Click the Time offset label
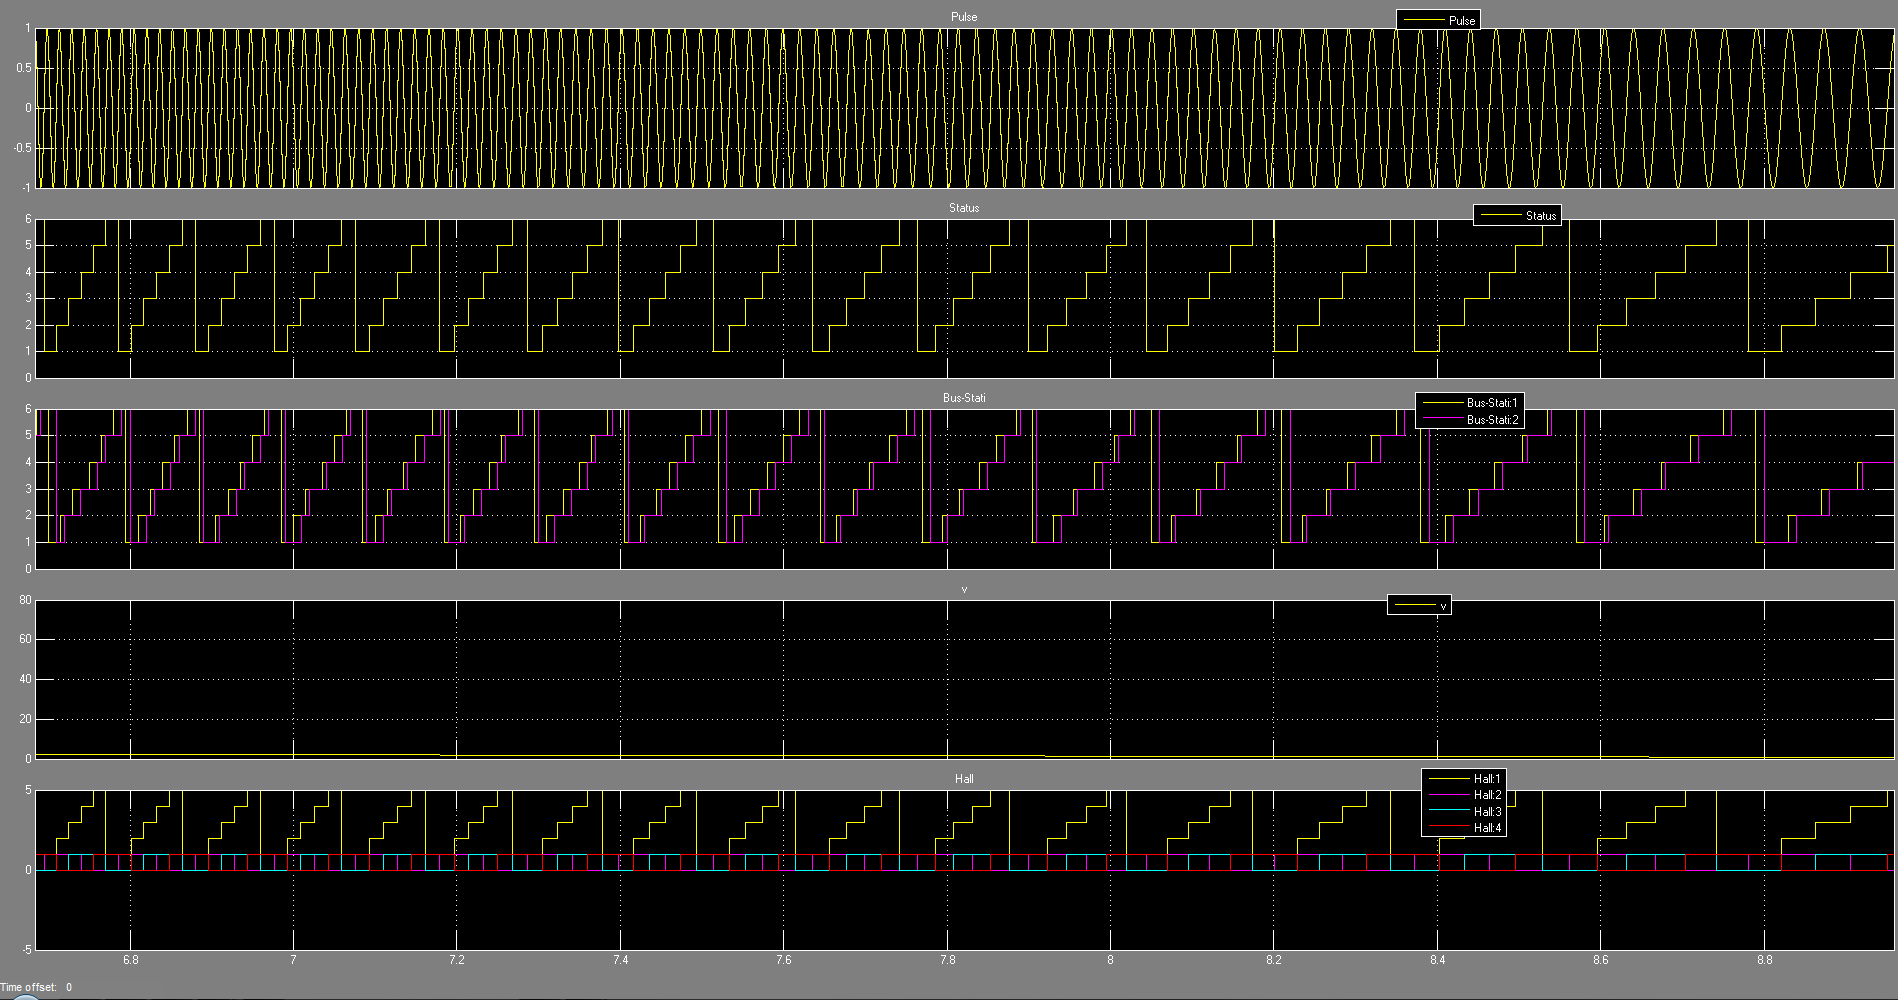The width and height of the screenshot is (1898, 1000). 29,987
